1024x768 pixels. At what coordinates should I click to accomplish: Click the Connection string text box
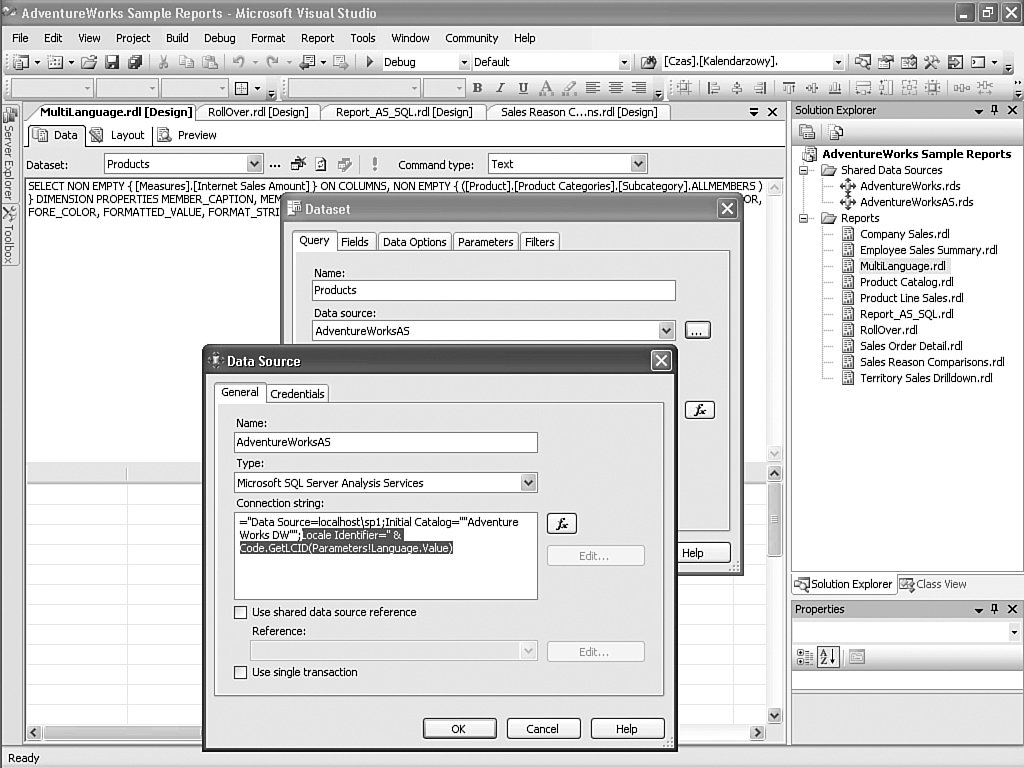click(385, 556)
